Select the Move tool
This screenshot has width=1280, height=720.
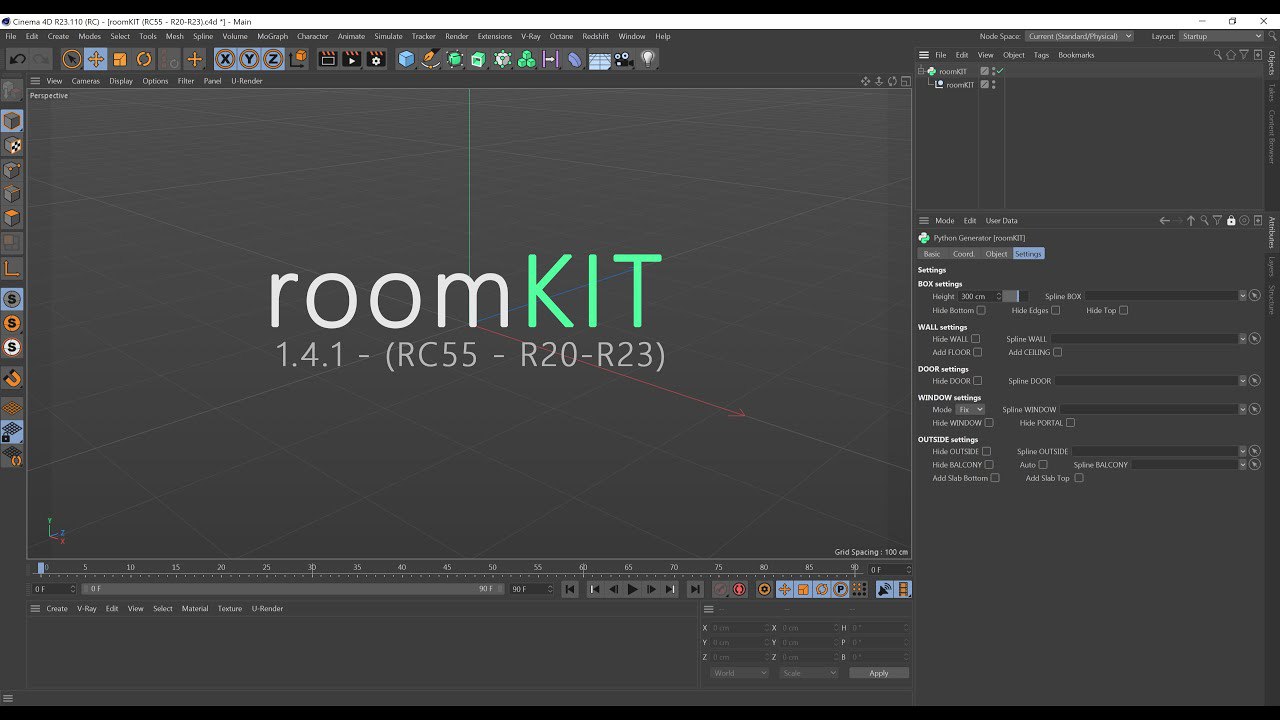coord(96,59)
